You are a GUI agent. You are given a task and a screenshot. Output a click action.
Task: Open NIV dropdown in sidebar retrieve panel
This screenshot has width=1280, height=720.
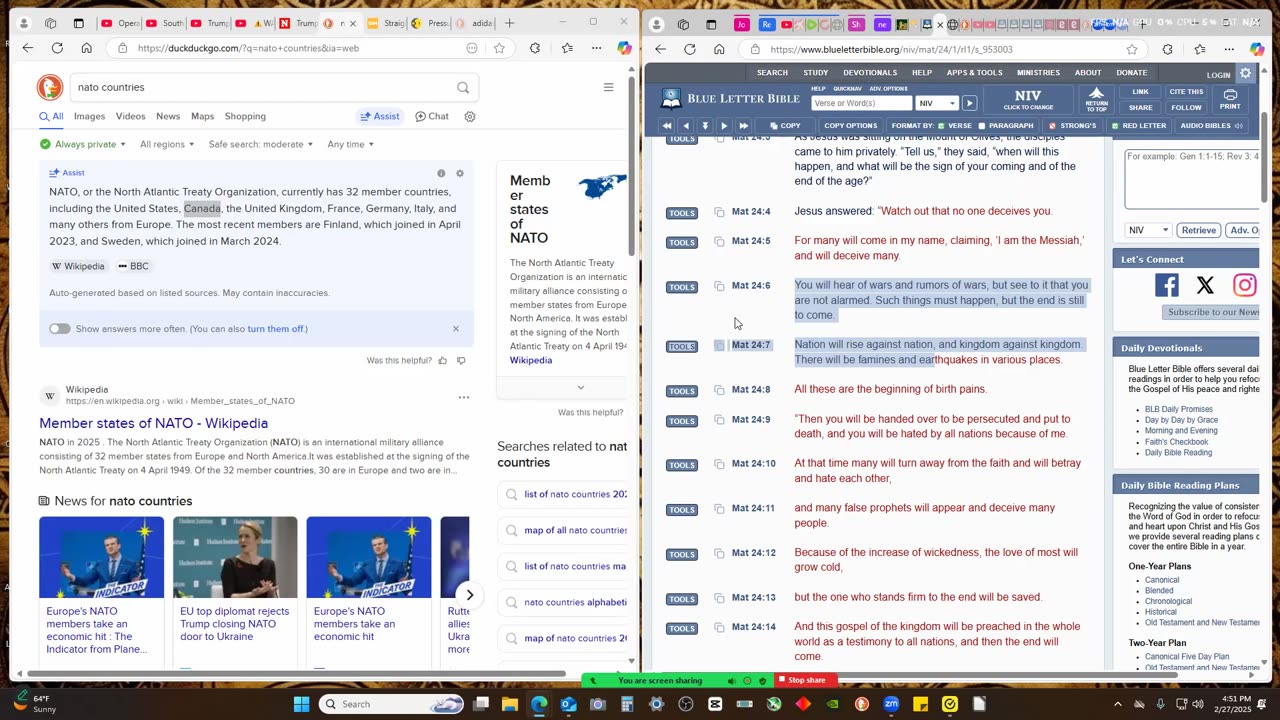point(1148,230)
